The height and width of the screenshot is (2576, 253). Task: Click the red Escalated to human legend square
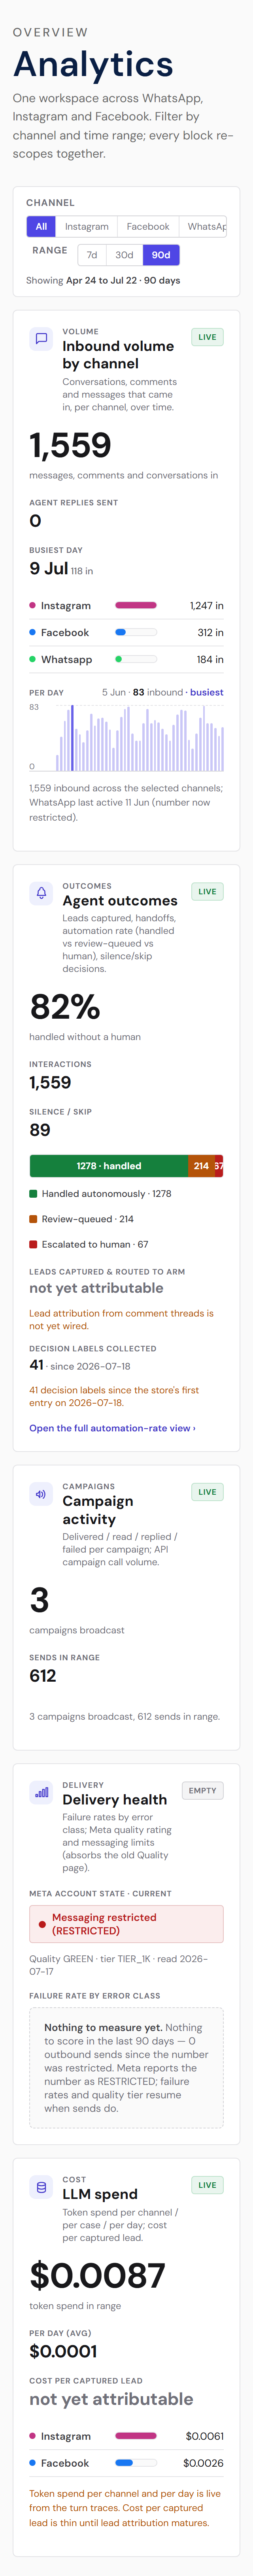pos(33,1244)
